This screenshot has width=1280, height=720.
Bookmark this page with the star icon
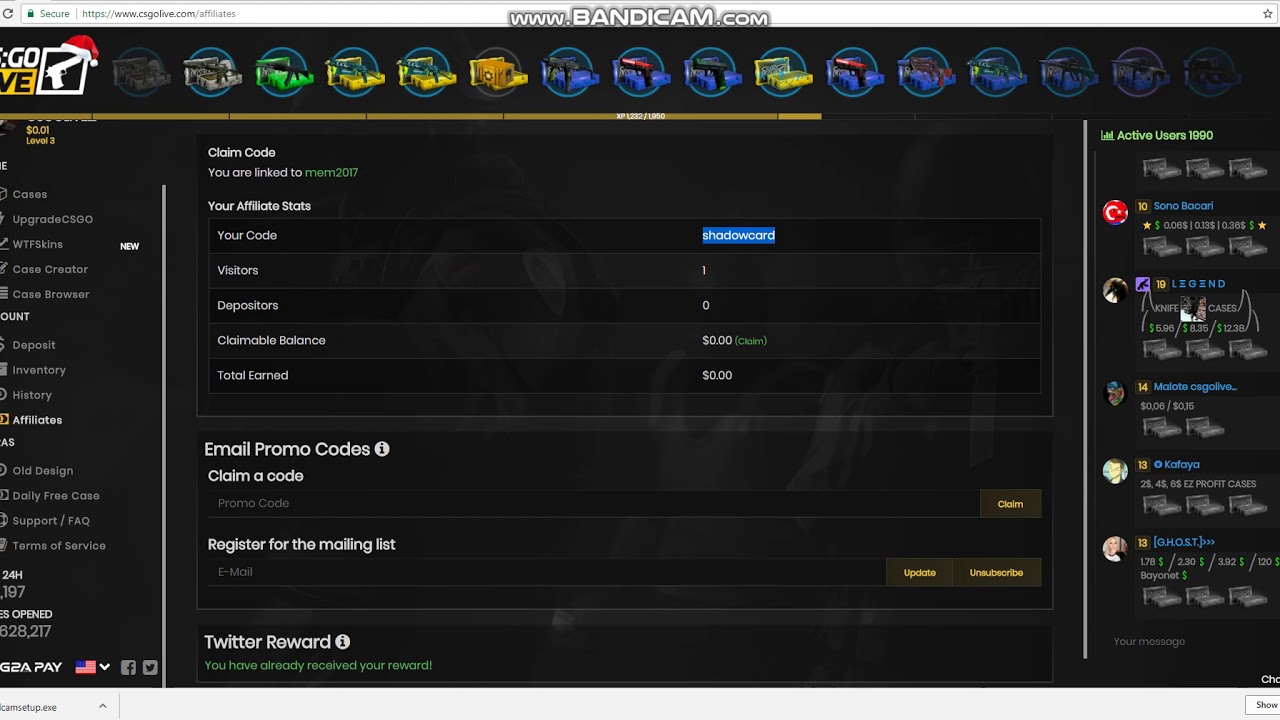(1268, 14)
